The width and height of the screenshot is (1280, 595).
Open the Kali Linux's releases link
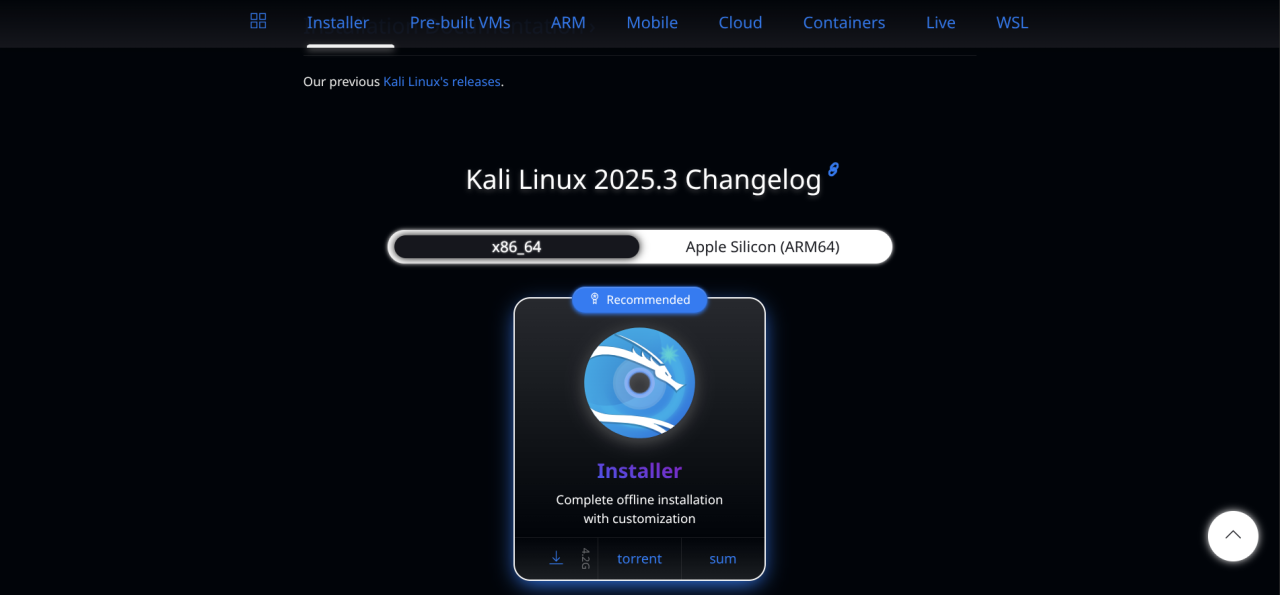point(441,81)
